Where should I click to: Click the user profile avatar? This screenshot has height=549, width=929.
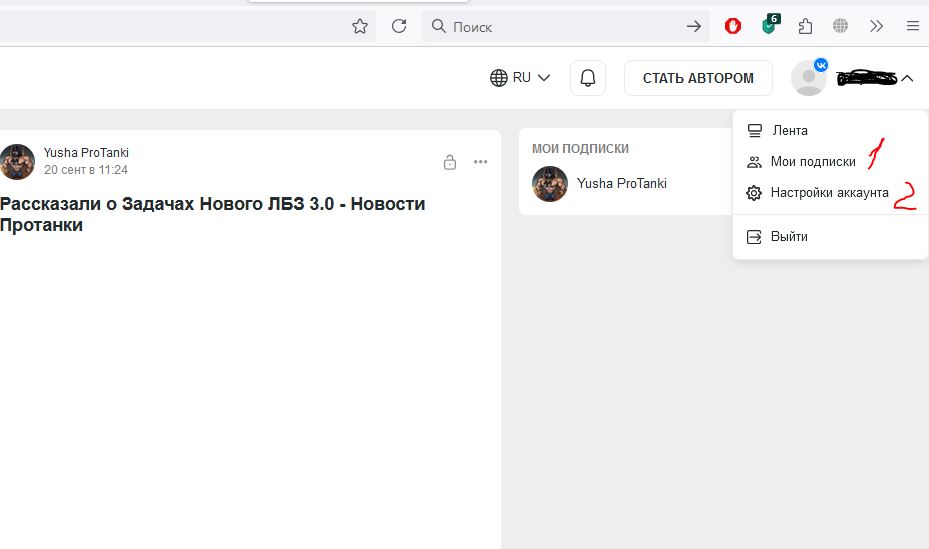click(809, 78)
